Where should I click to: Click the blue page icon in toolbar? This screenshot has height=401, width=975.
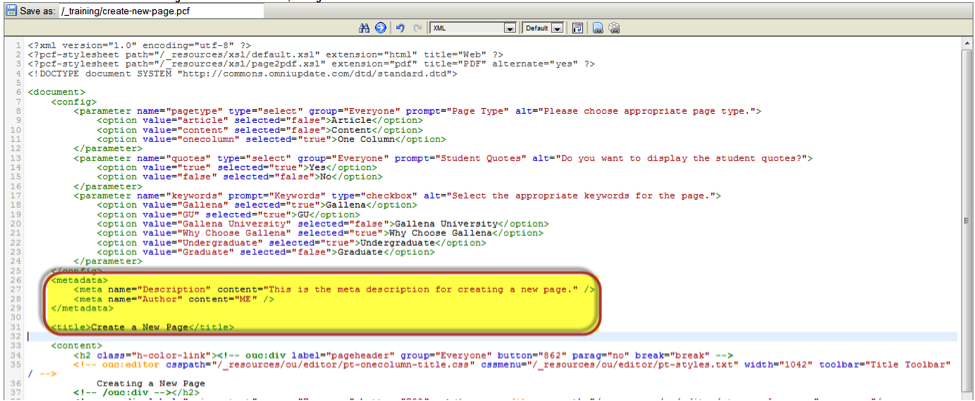click(597, 28)
